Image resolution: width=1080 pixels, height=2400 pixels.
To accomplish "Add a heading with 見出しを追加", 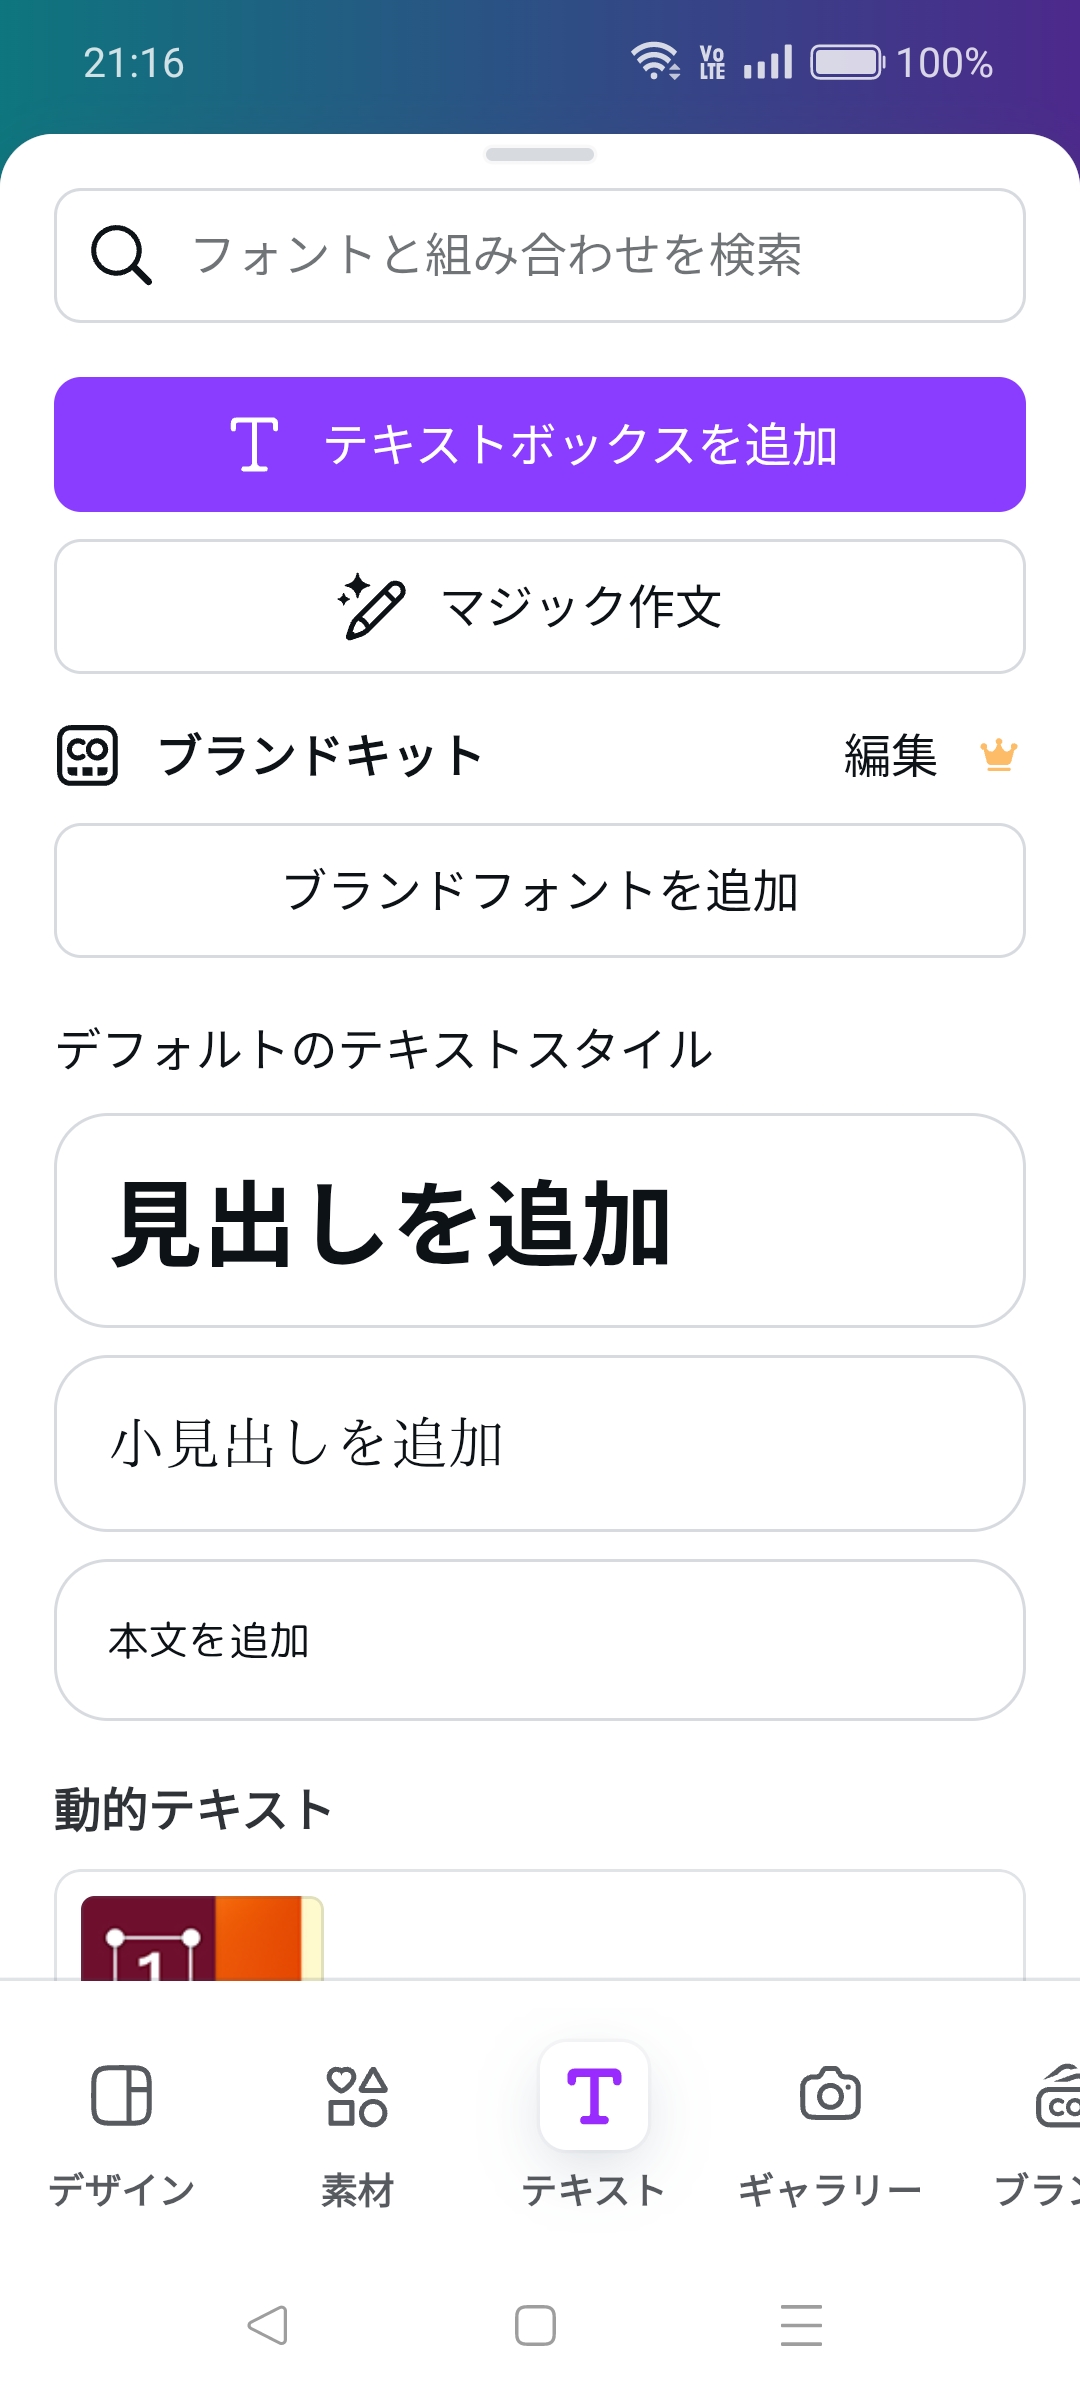I will point(540,1221).
